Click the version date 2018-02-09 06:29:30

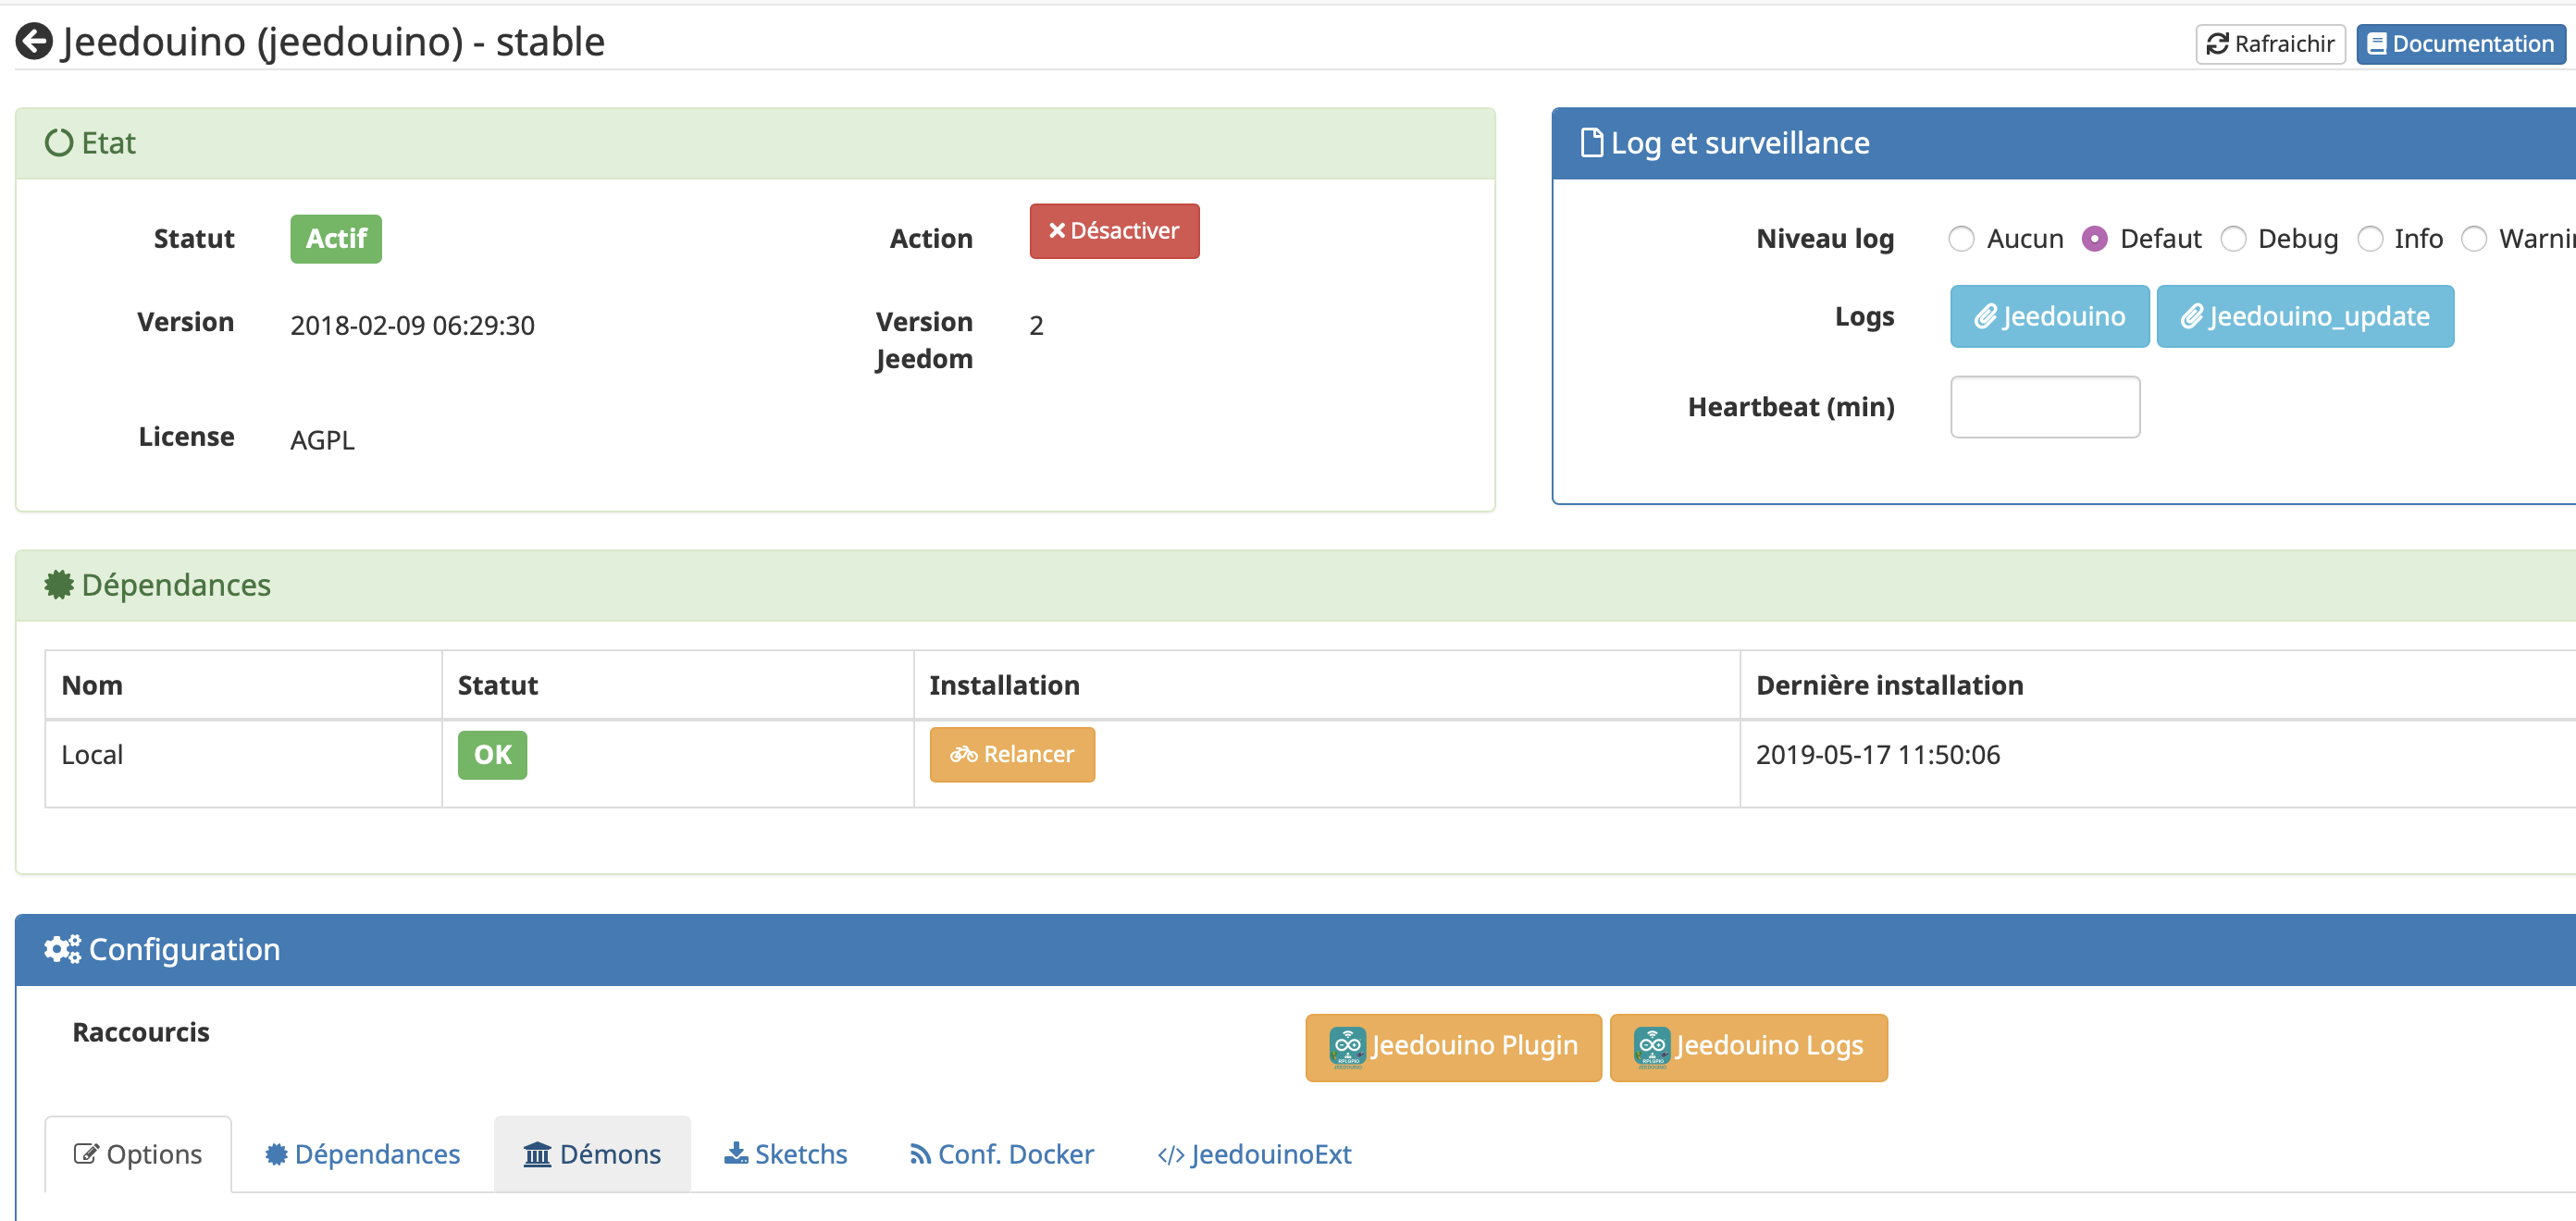coord(412,325)
